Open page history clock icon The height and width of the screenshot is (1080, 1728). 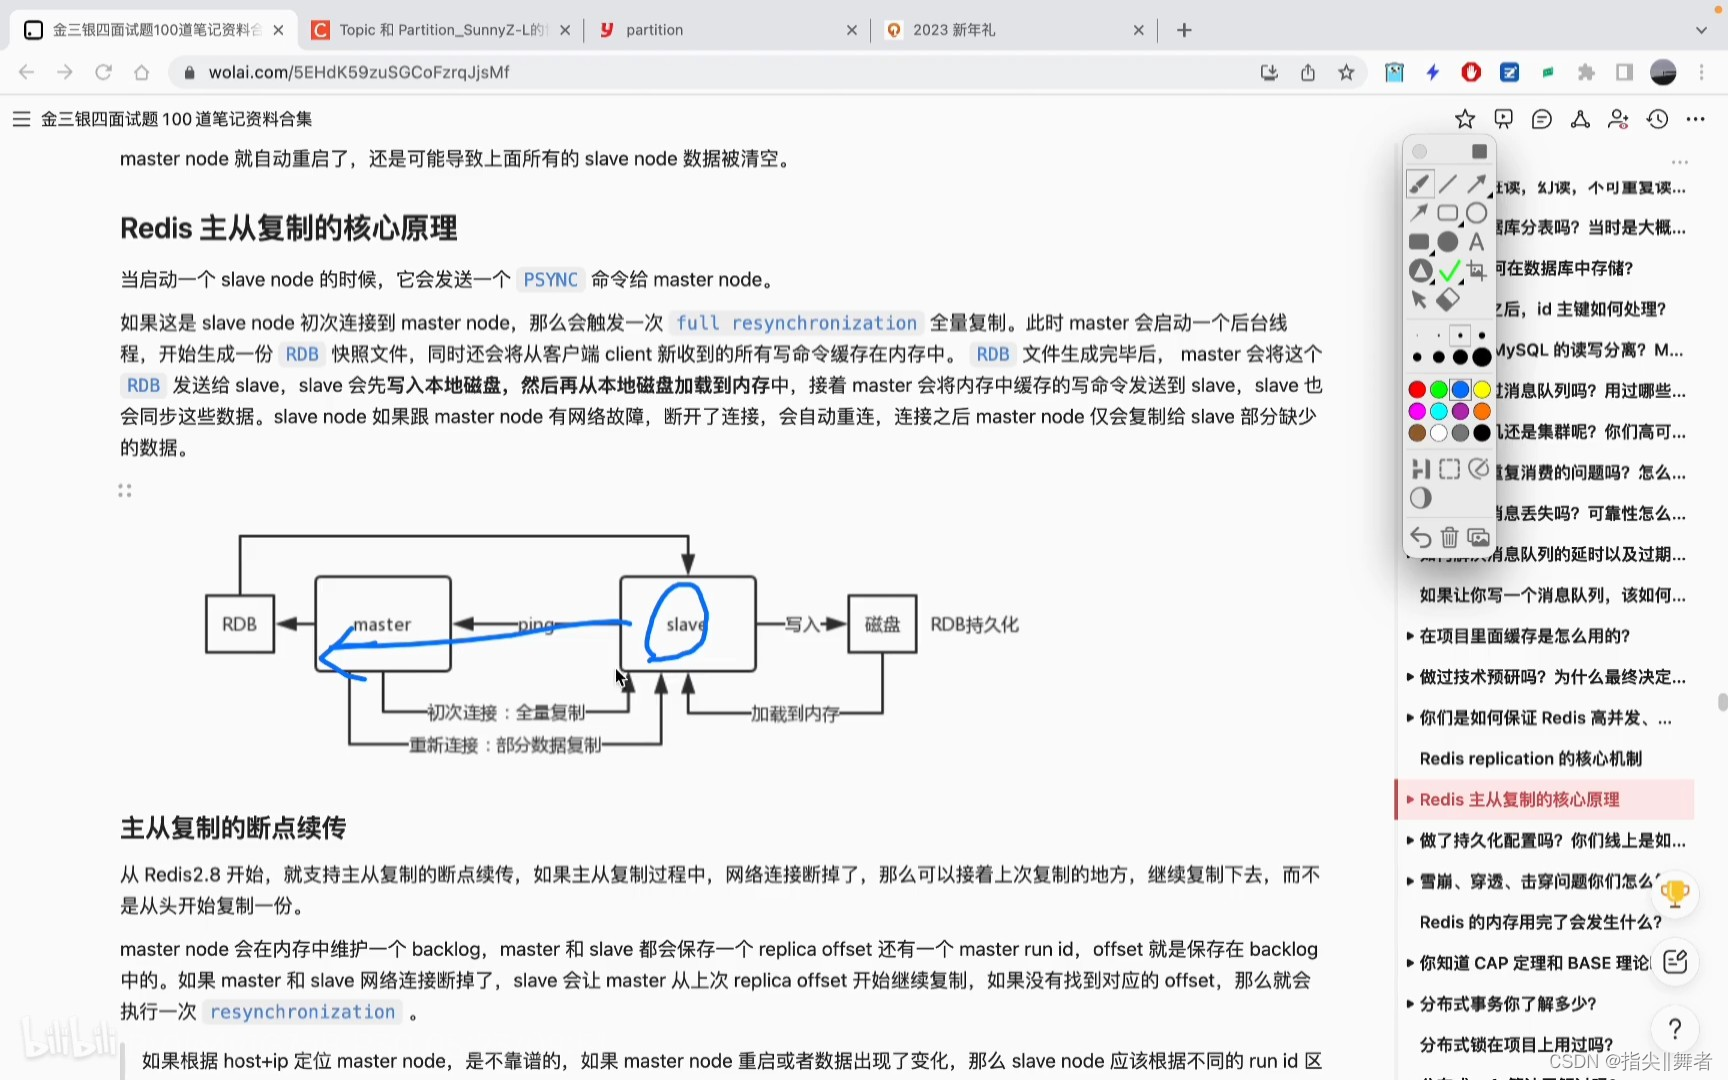click(1657, 119)
